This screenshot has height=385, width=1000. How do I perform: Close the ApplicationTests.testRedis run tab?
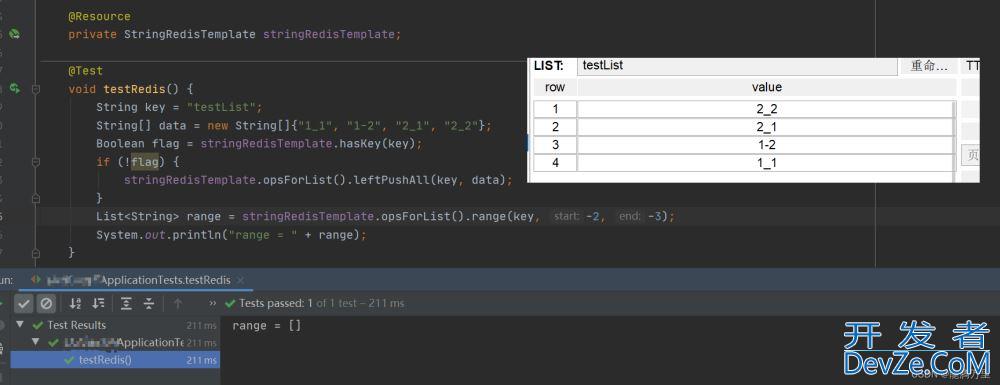[x=241, y=280]
